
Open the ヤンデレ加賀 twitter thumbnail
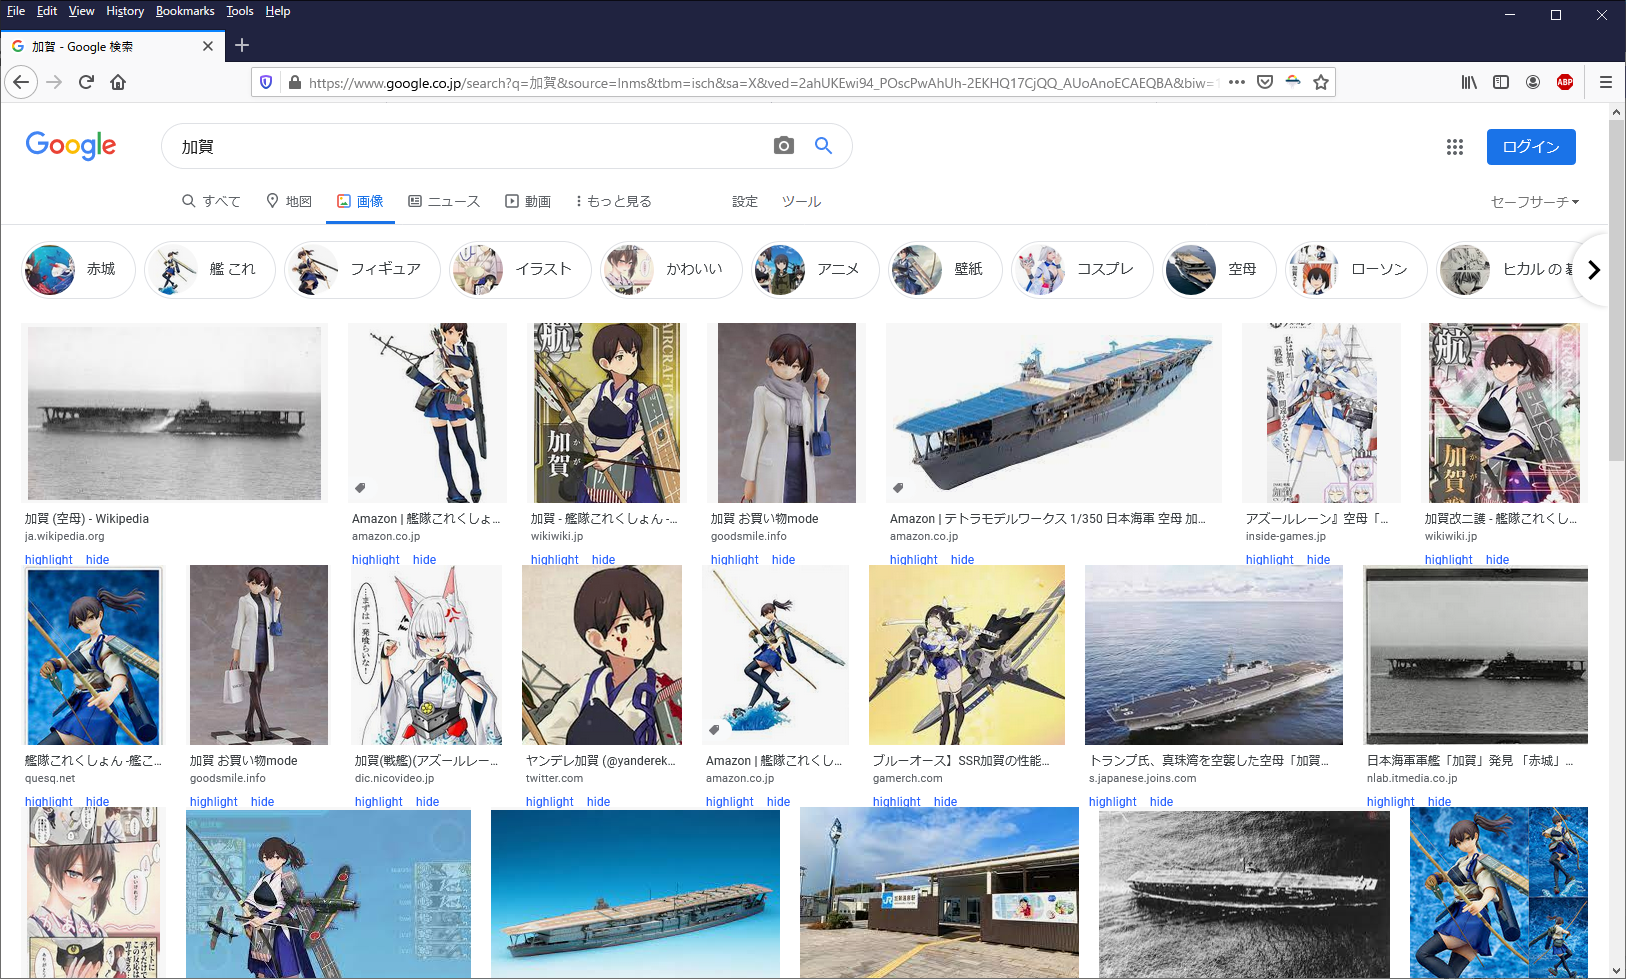(602, 655)
